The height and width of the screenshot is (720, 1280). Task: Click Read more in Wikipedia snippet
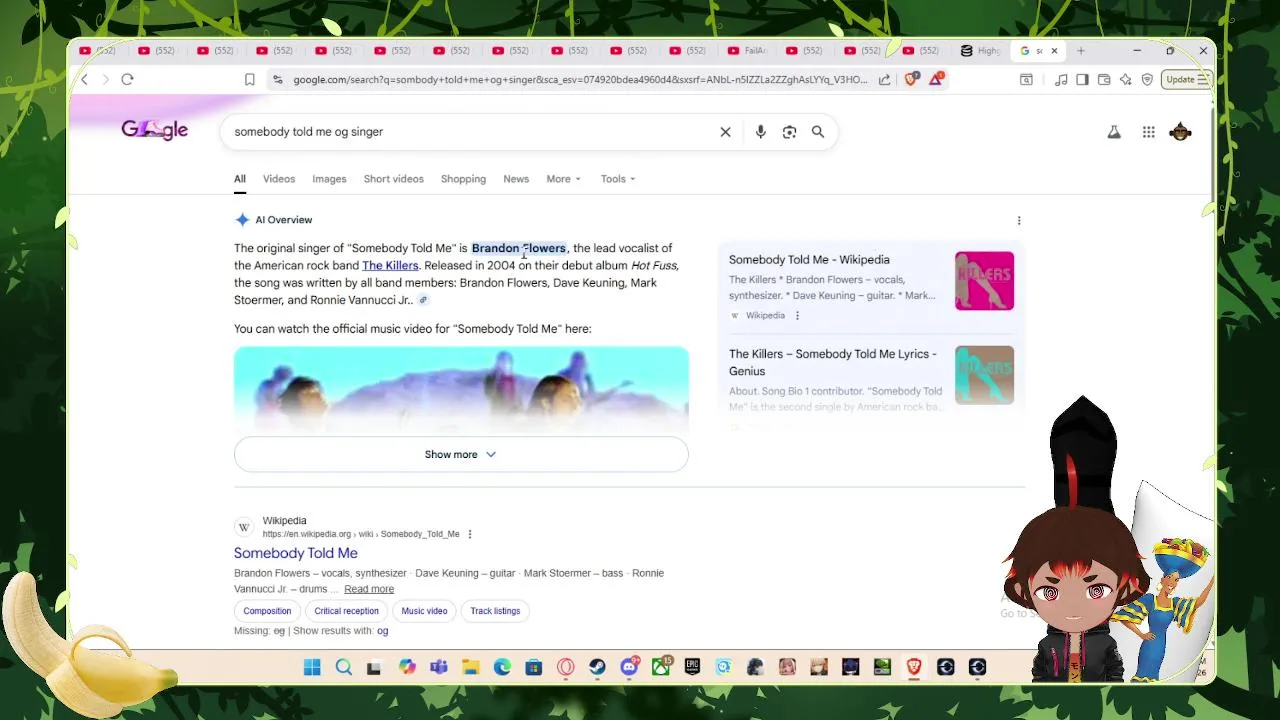(369, 589)
